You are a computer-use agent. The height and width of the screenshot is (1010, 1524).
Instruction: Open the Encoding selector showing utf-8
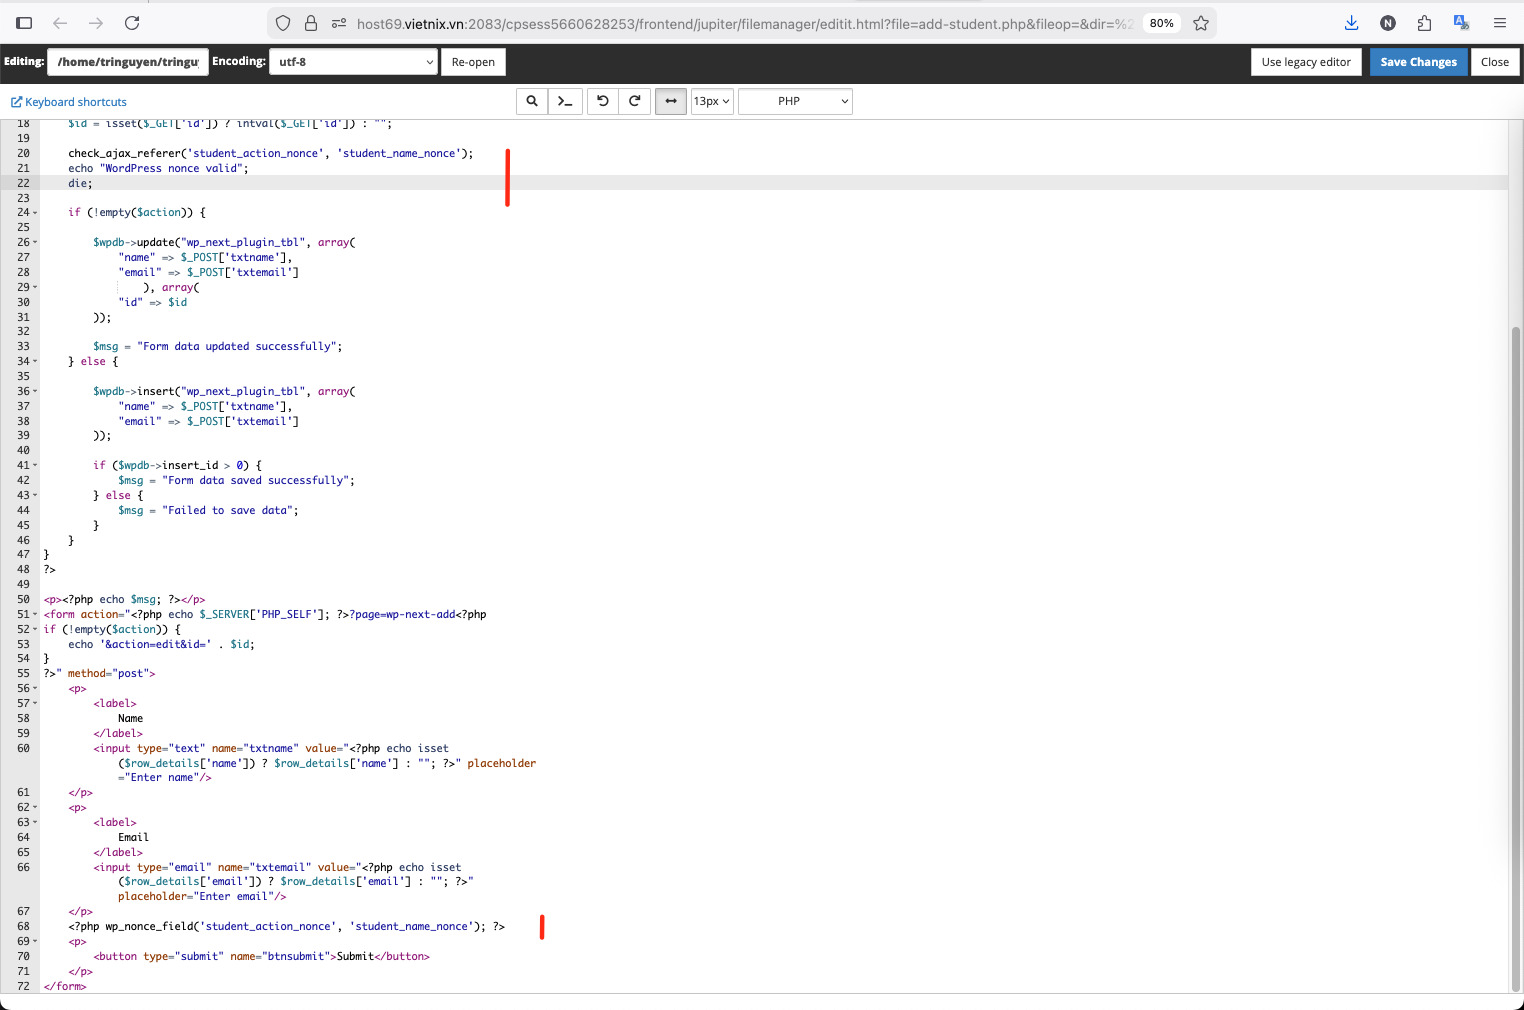click(353, 61)
